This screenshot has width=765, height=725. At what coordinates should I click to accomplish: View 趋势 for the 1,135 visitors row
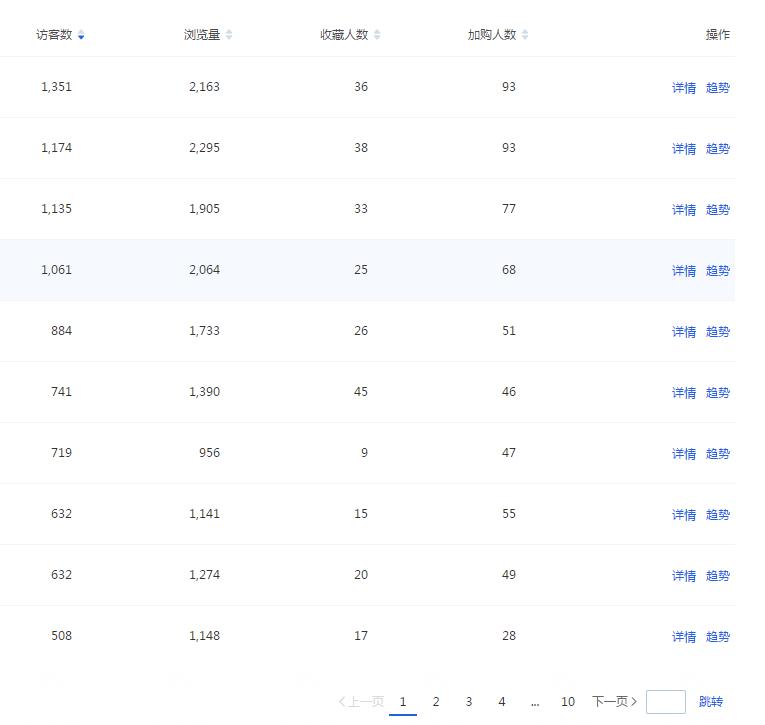coord(718,210)
